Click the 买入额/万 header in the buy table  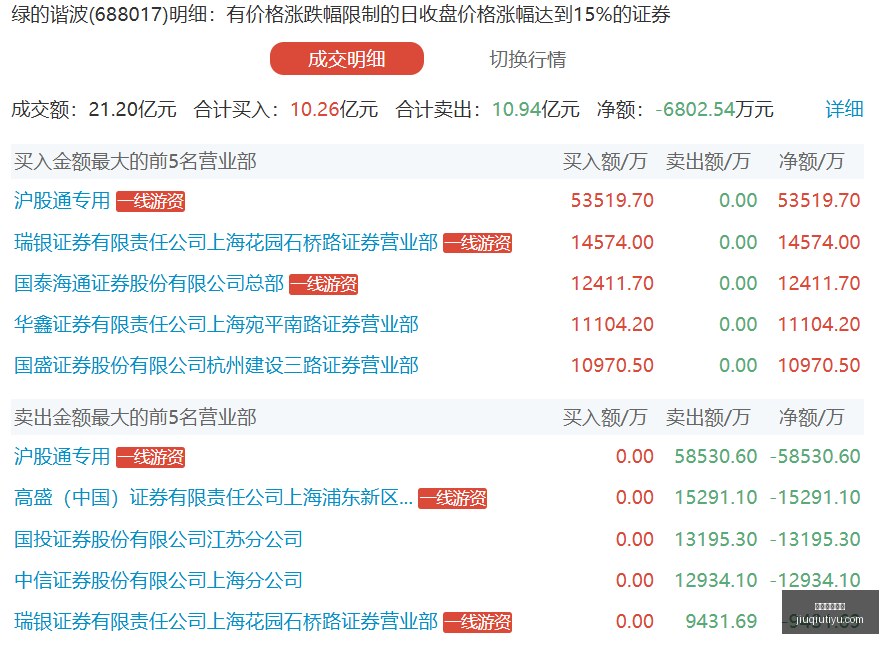point(604,162)
